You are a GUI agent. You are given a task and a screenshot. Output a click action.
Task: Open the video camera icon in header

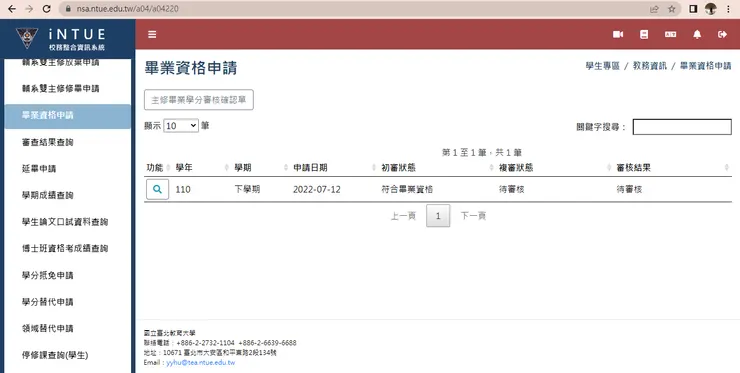[x=618, y=34]
